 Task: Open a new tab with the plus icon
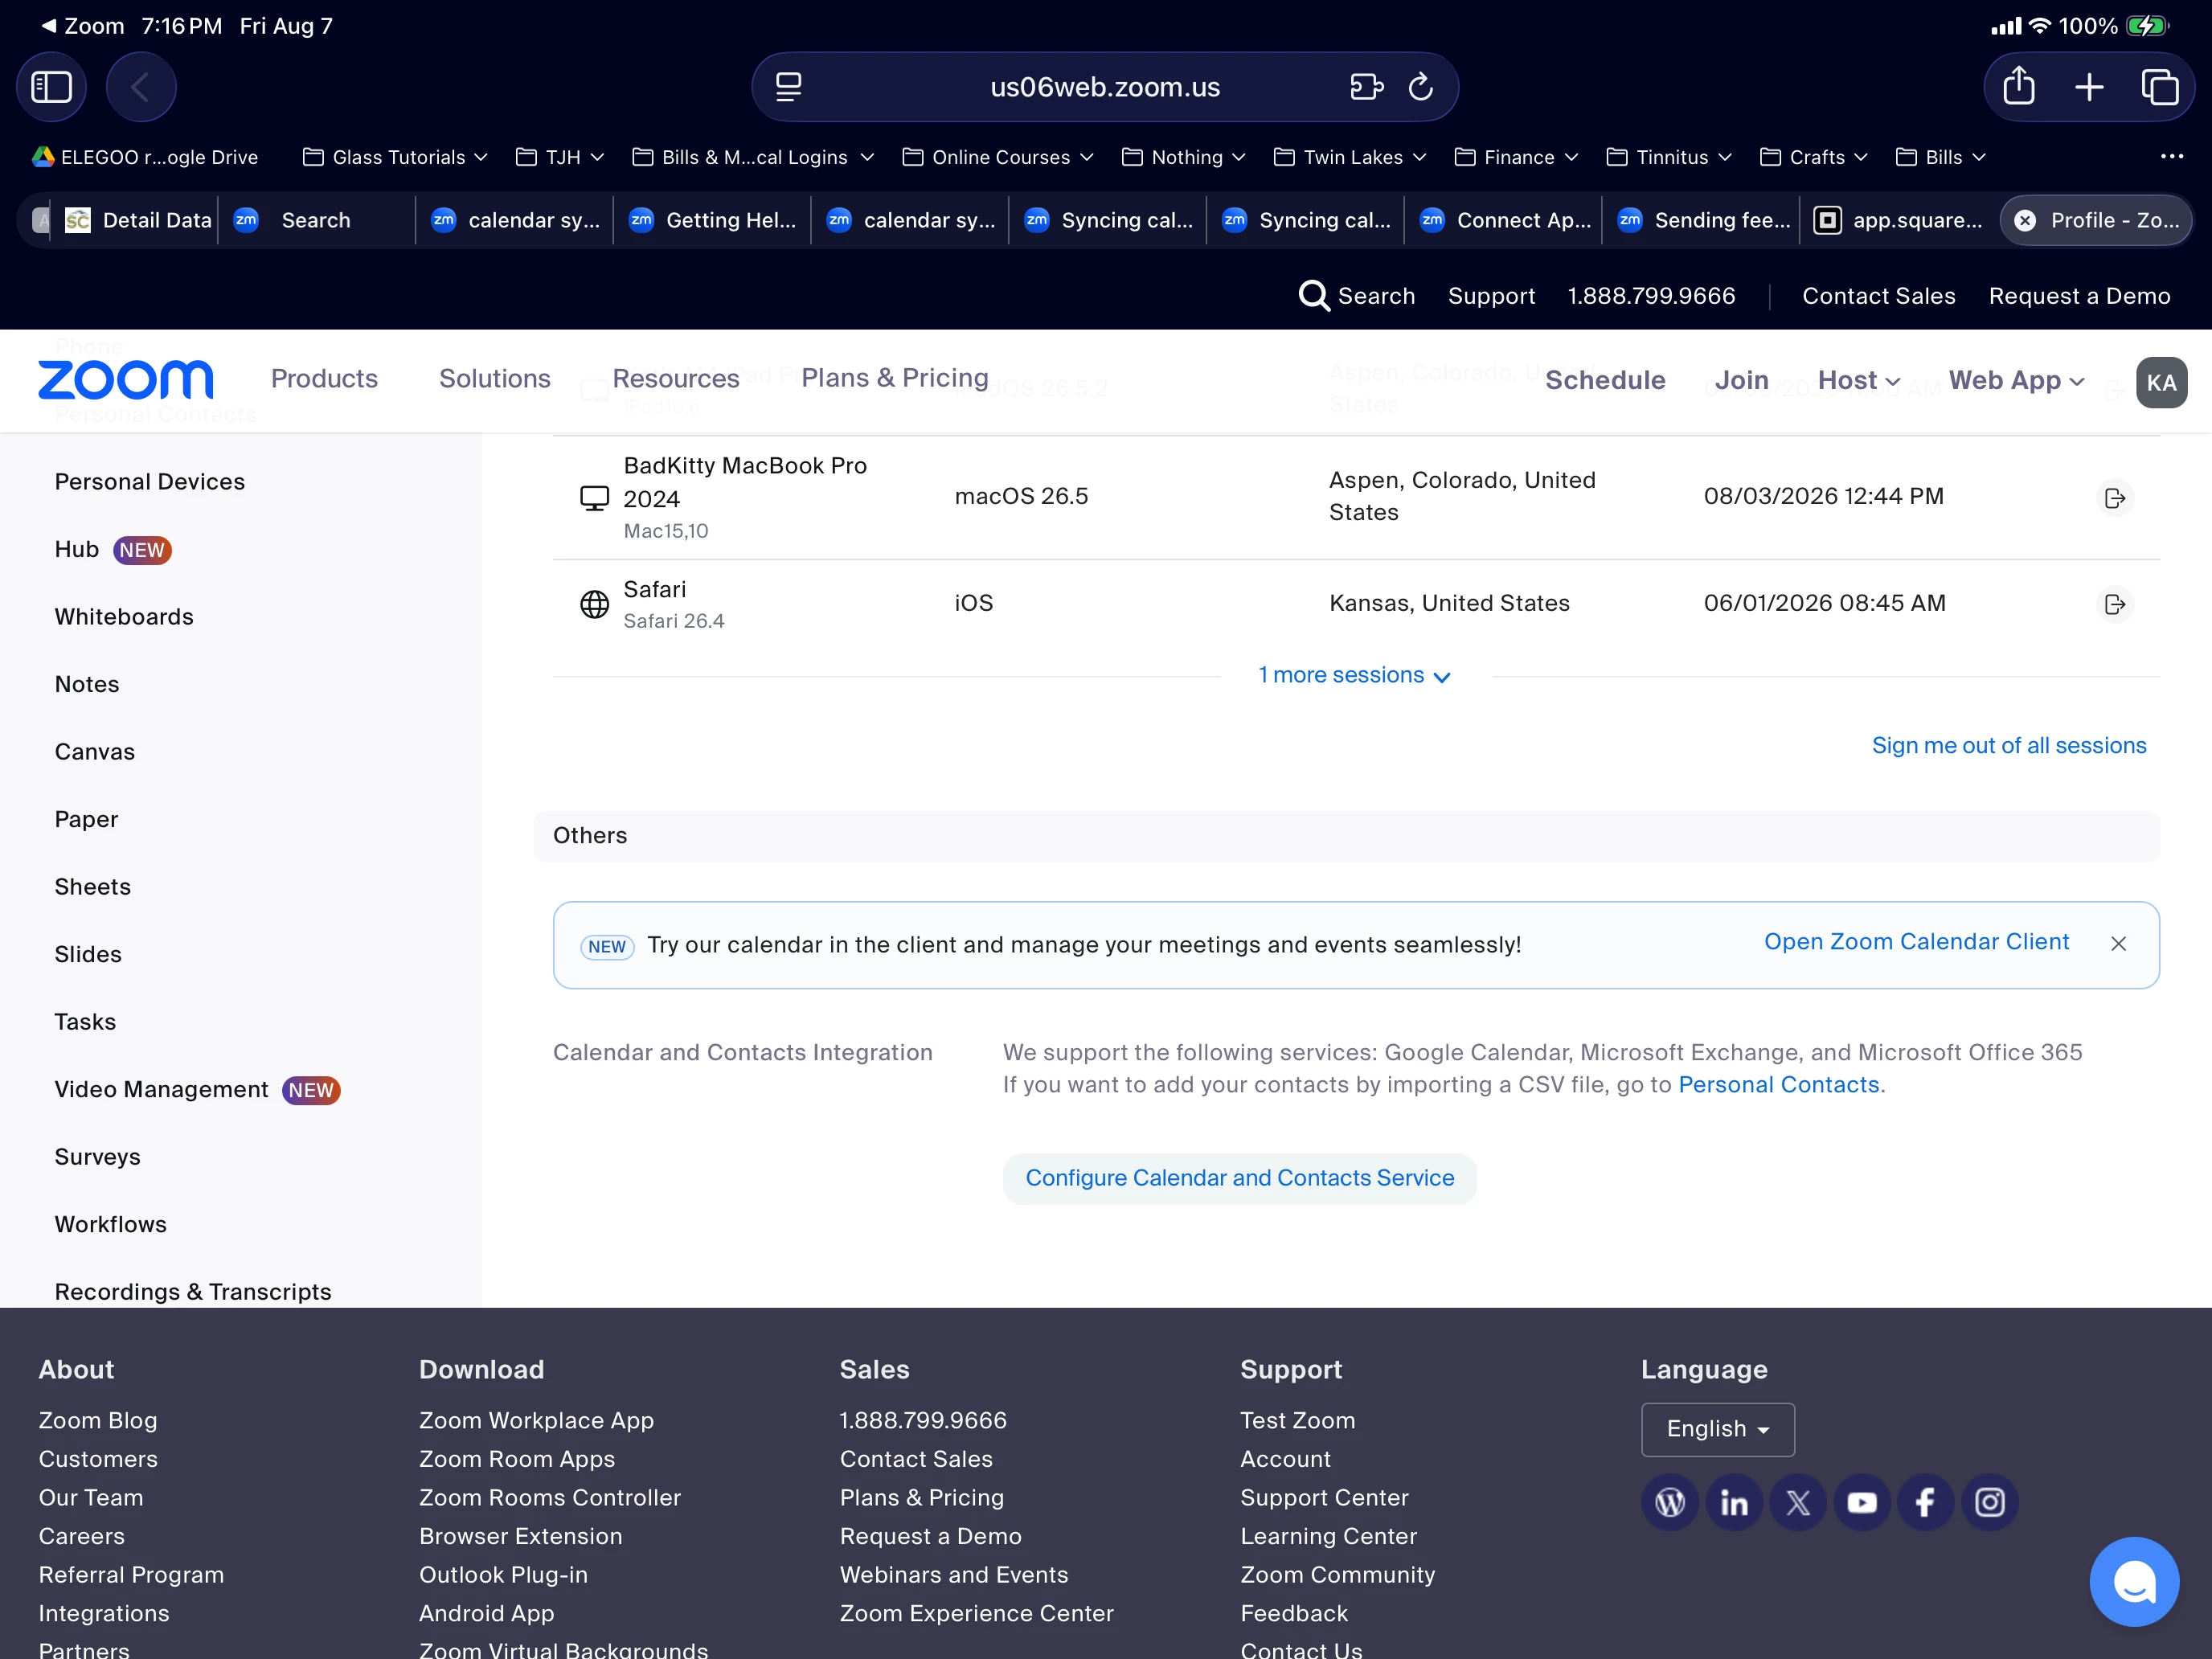point(2089,87)
